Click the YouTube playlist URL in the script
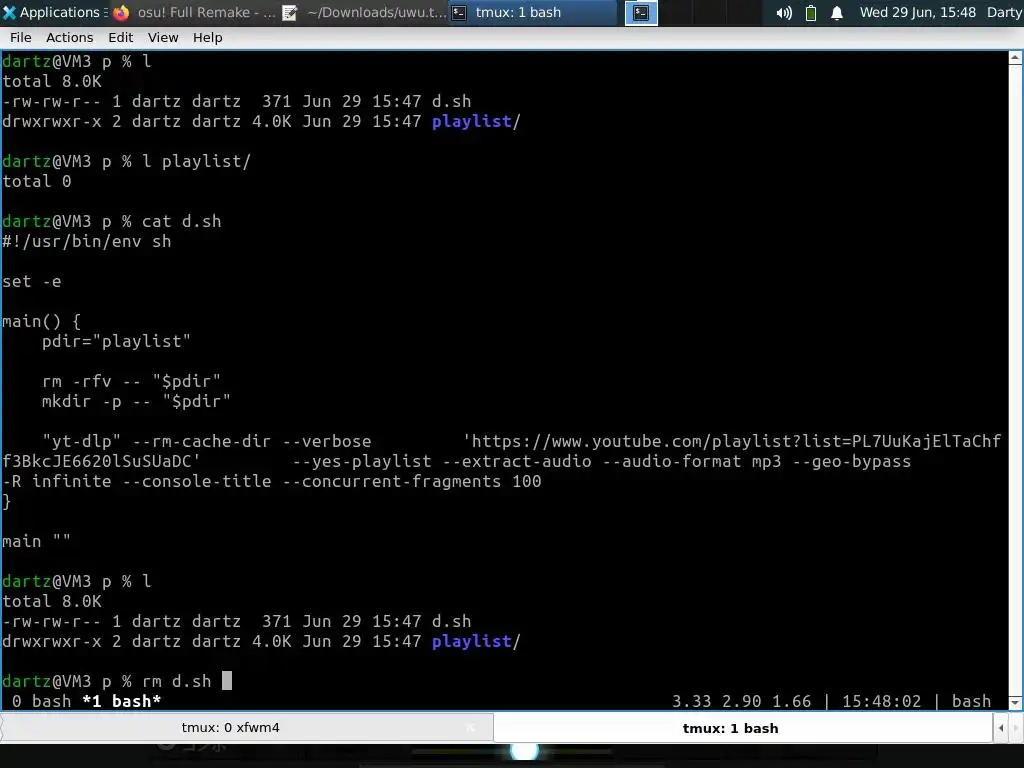 coord(501,451)
